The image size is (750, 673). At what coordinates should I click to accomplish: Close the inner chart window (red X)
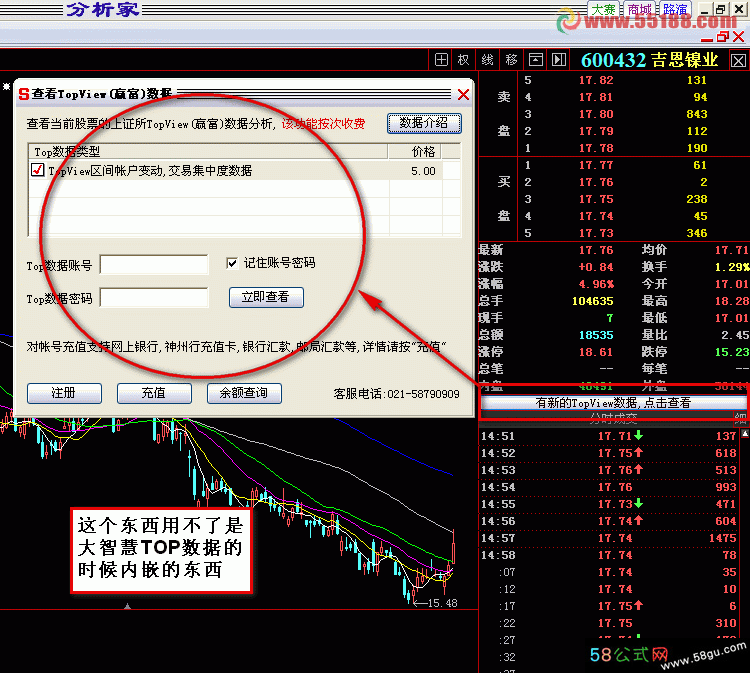point(739,36)
